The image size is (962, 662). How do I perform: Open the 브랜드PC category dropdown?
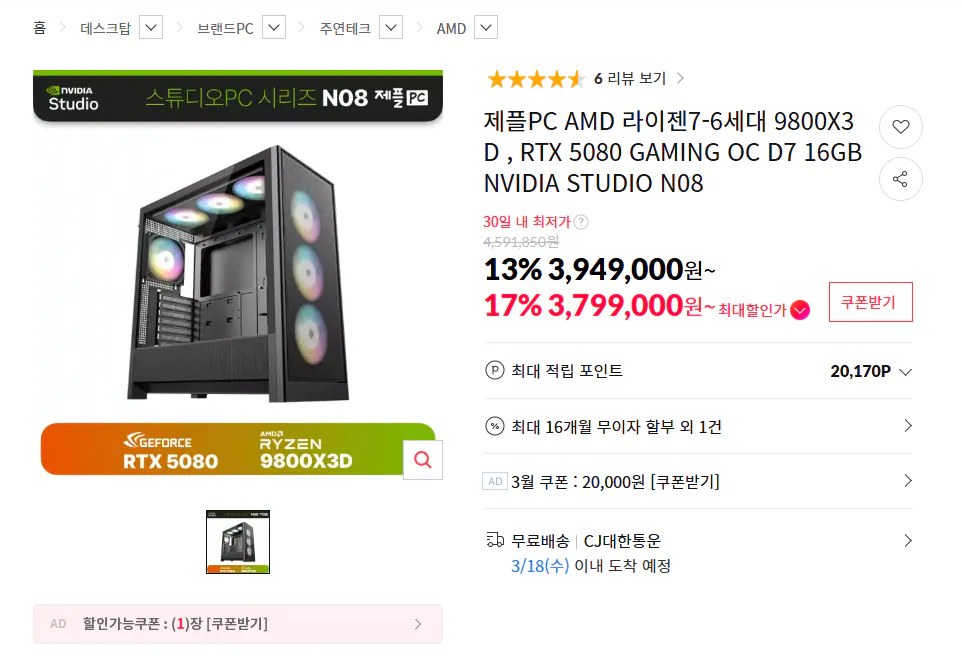click(272, 27)
